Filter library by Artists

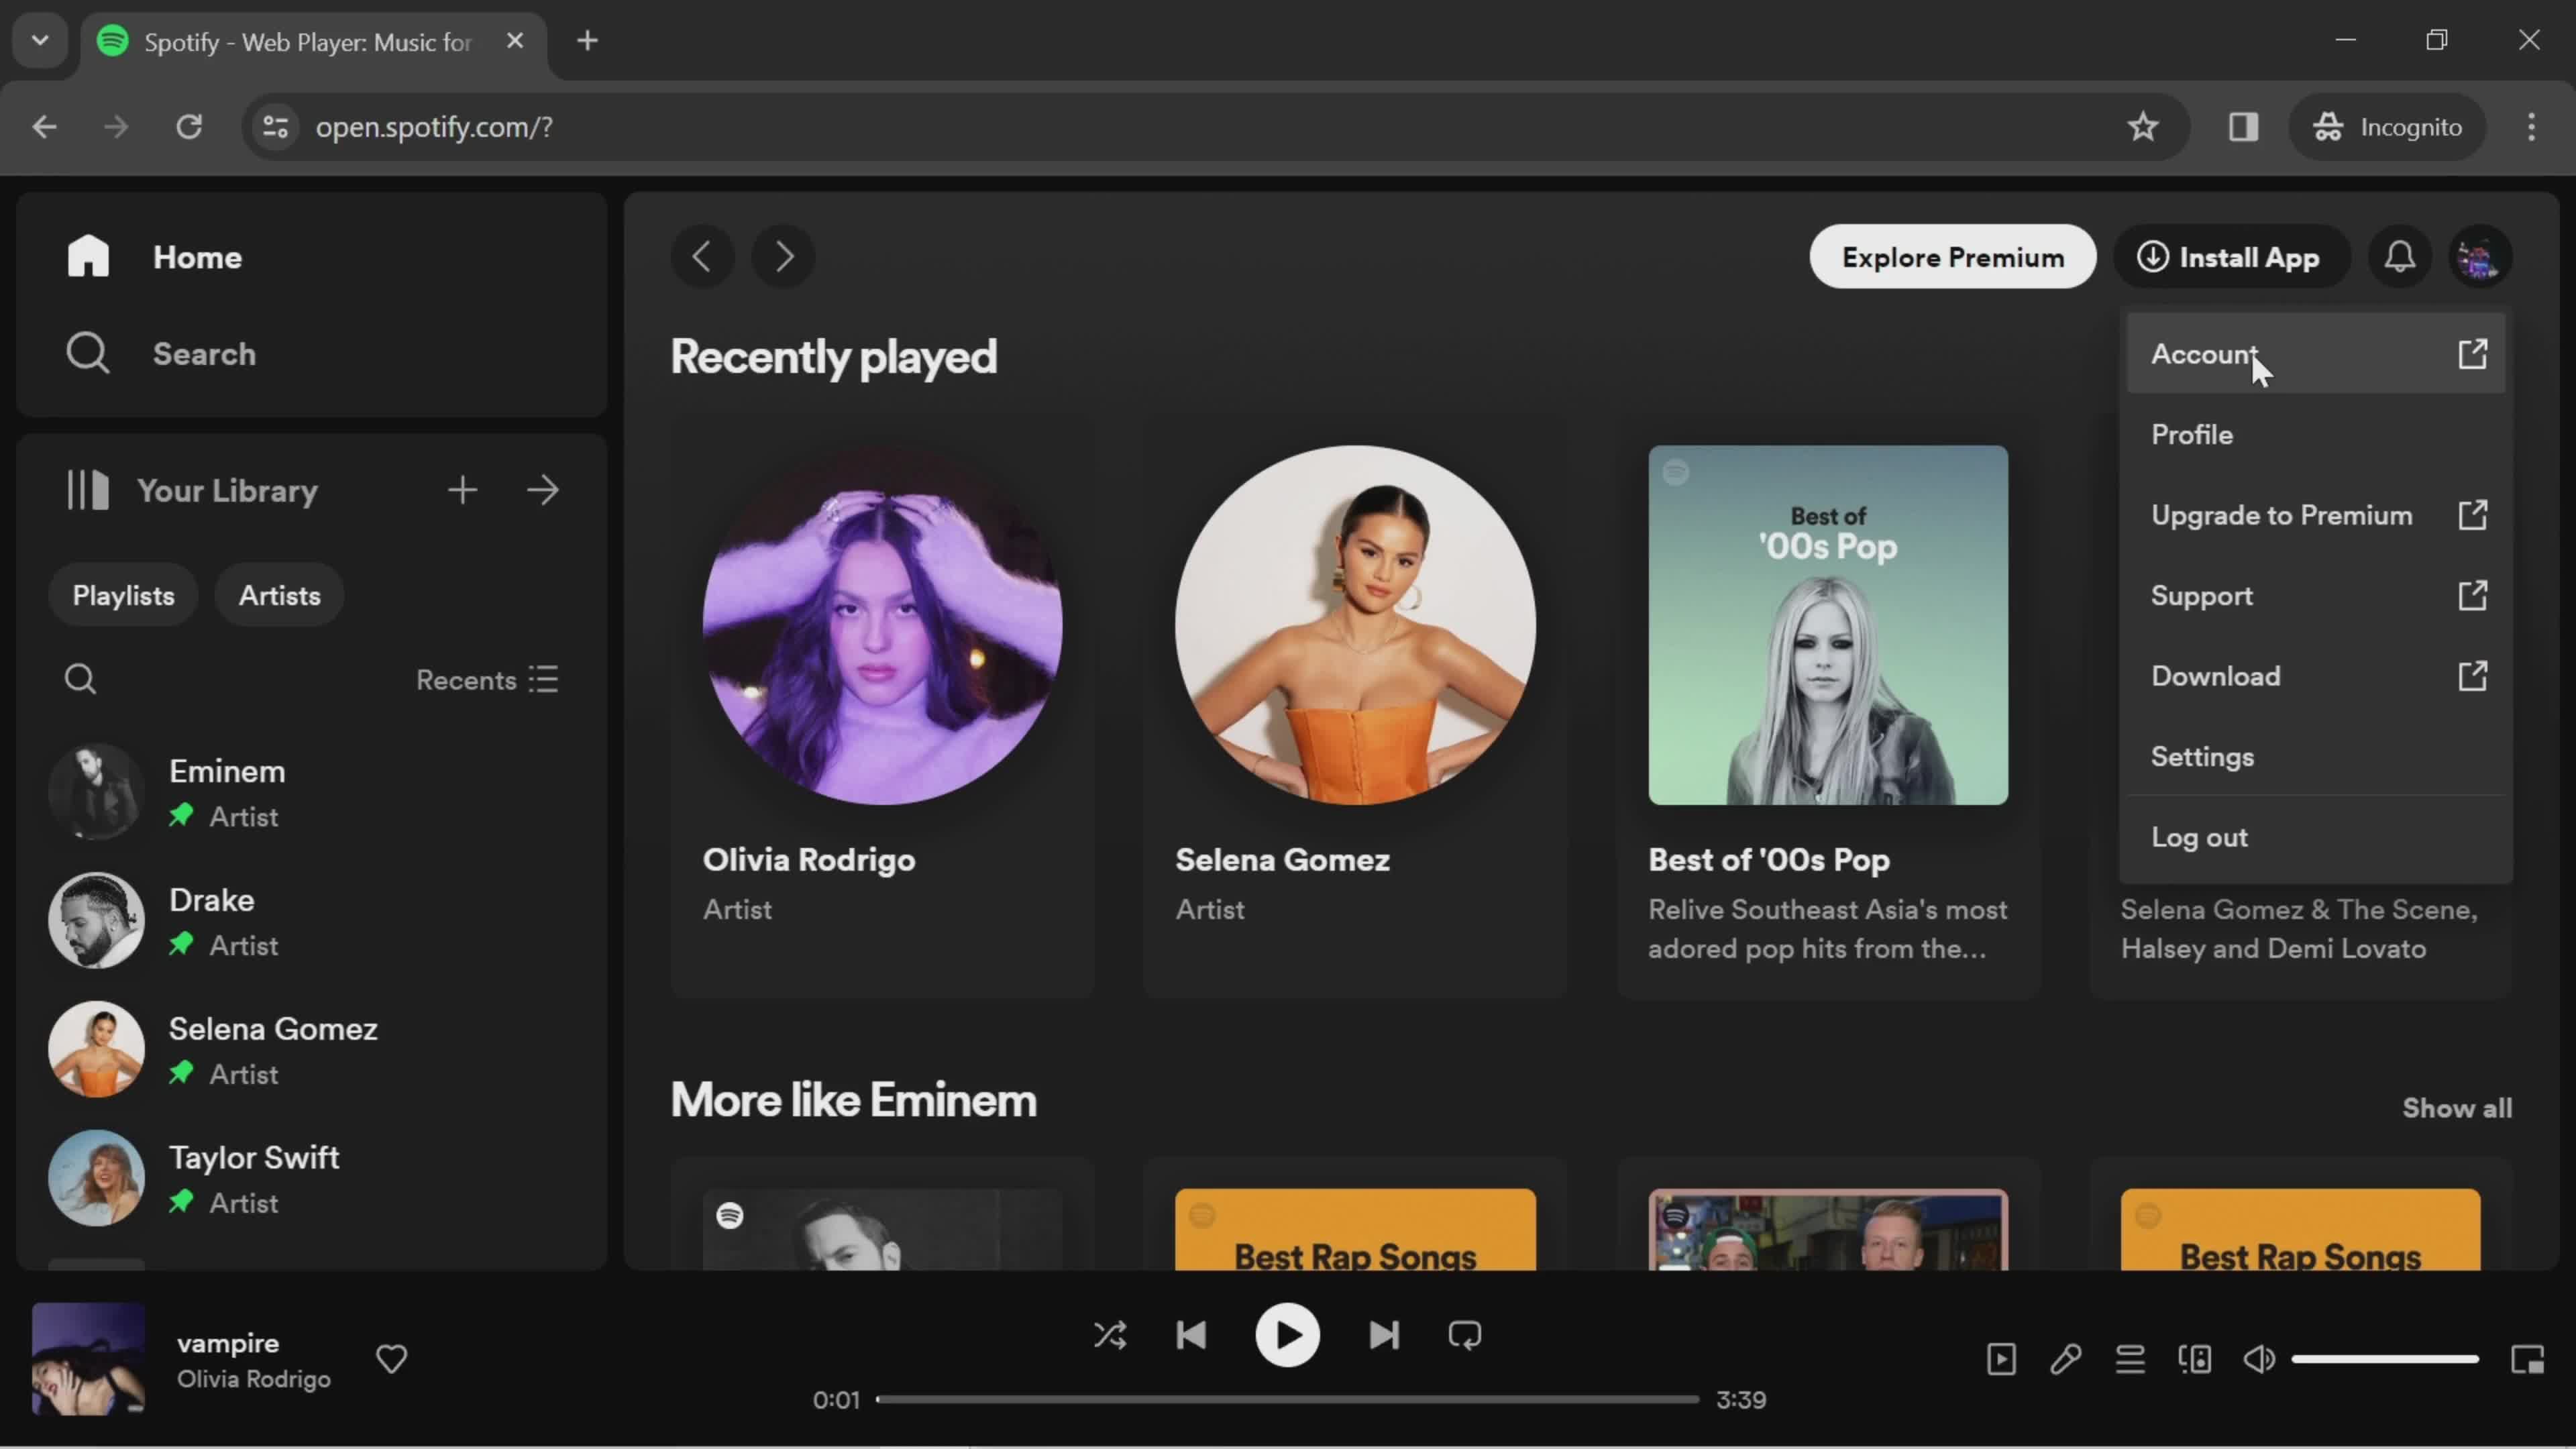coord(279,596)
